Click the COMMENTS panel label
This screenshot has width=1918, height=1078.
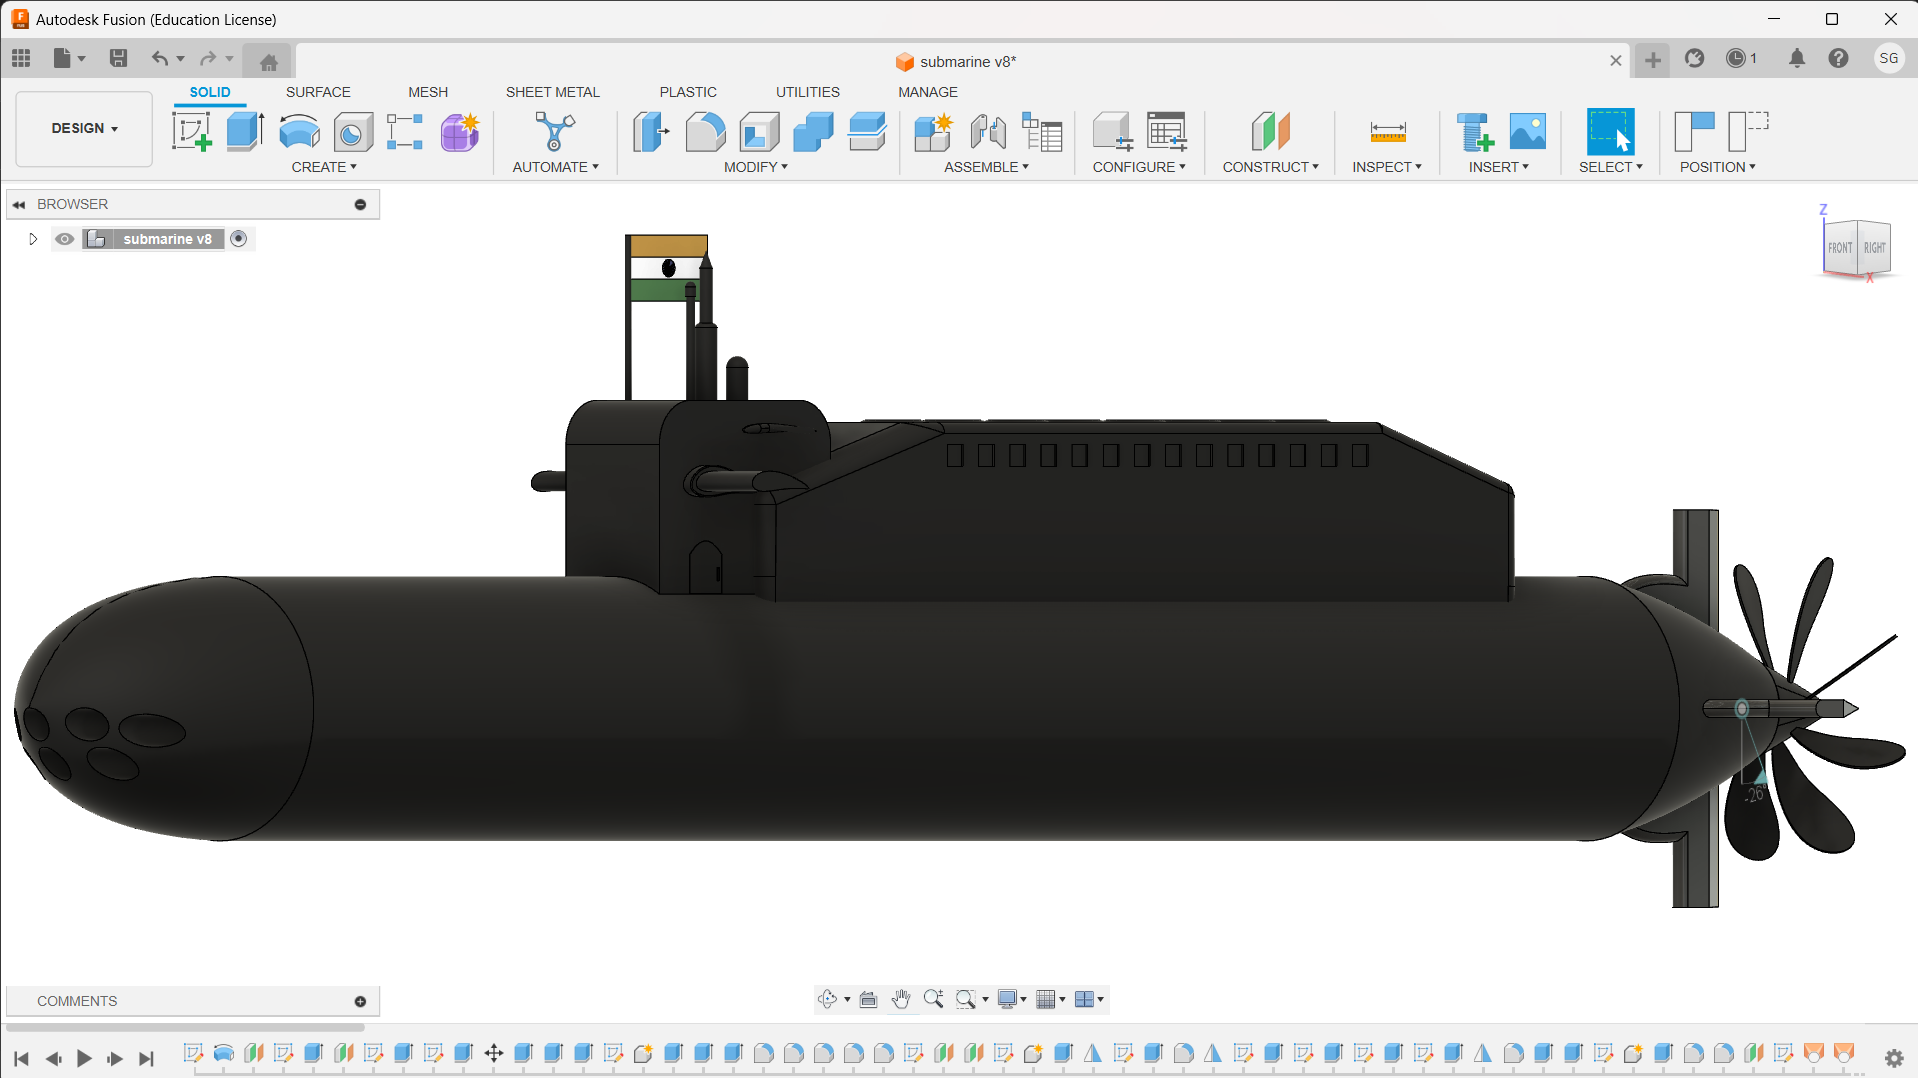pyautogui.click(x=77, y=1001)
